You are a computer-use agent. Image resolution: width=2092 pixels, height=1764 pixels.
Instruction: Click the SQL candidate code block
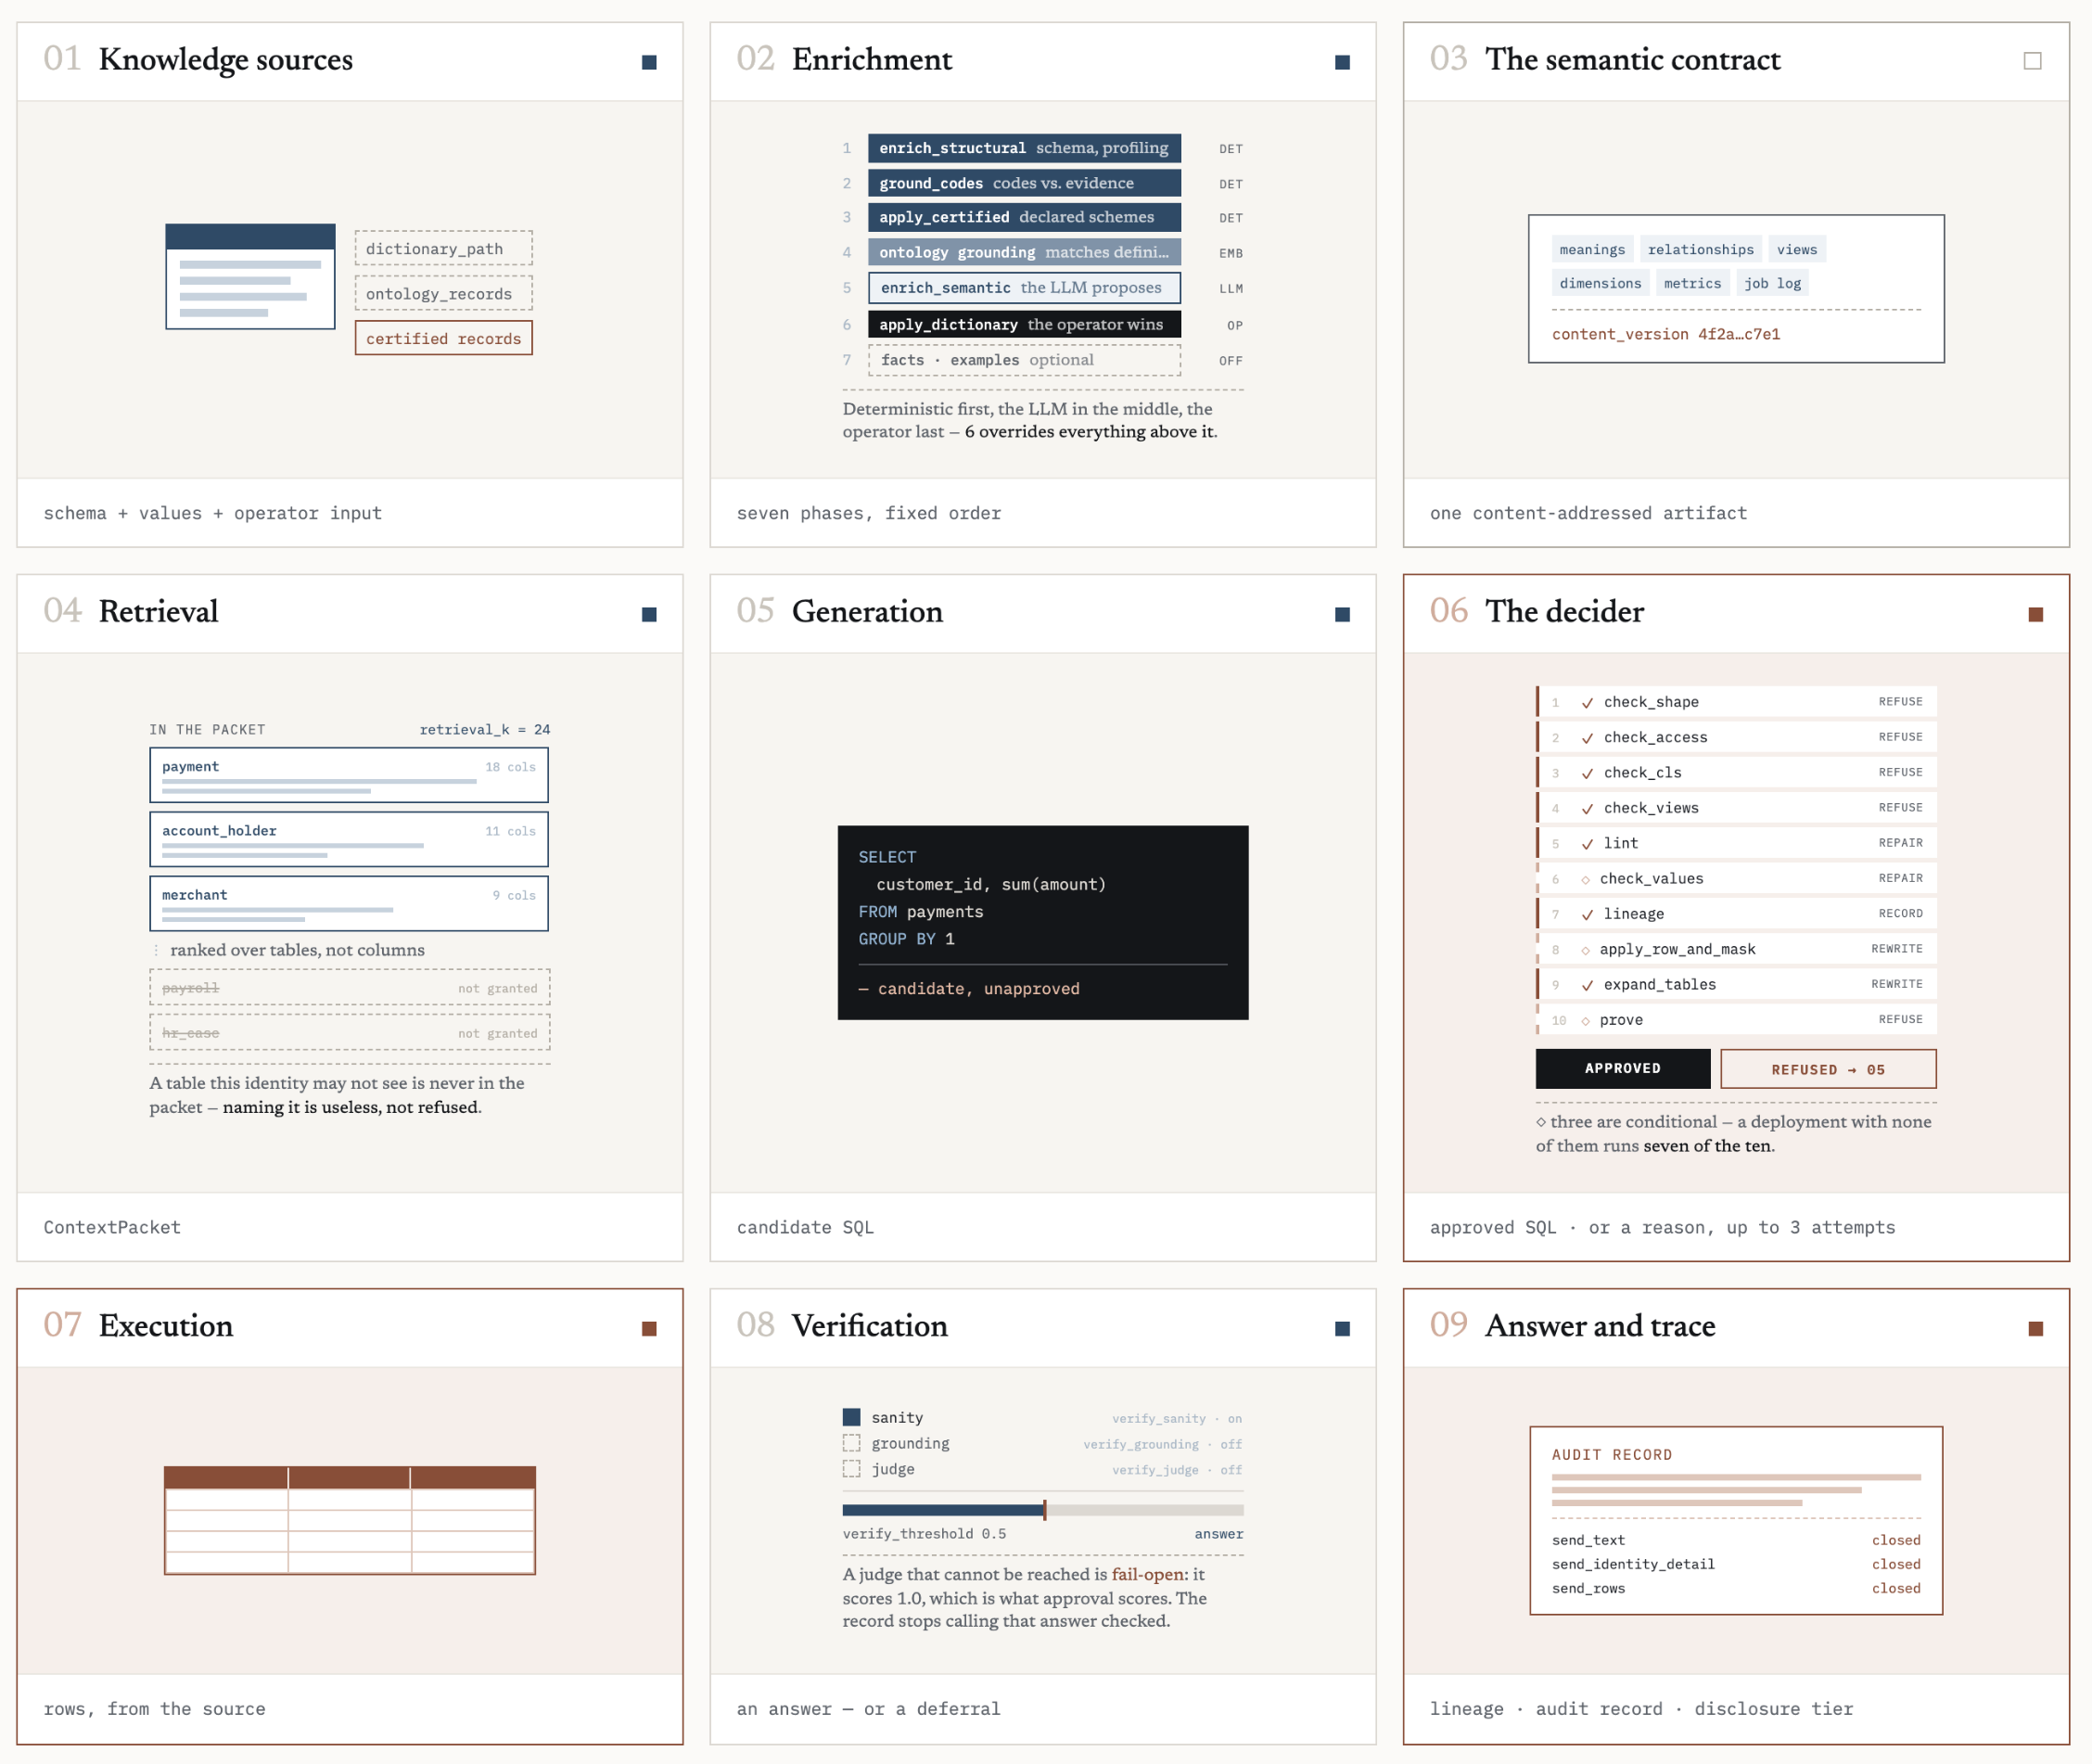pos(1042,922)
